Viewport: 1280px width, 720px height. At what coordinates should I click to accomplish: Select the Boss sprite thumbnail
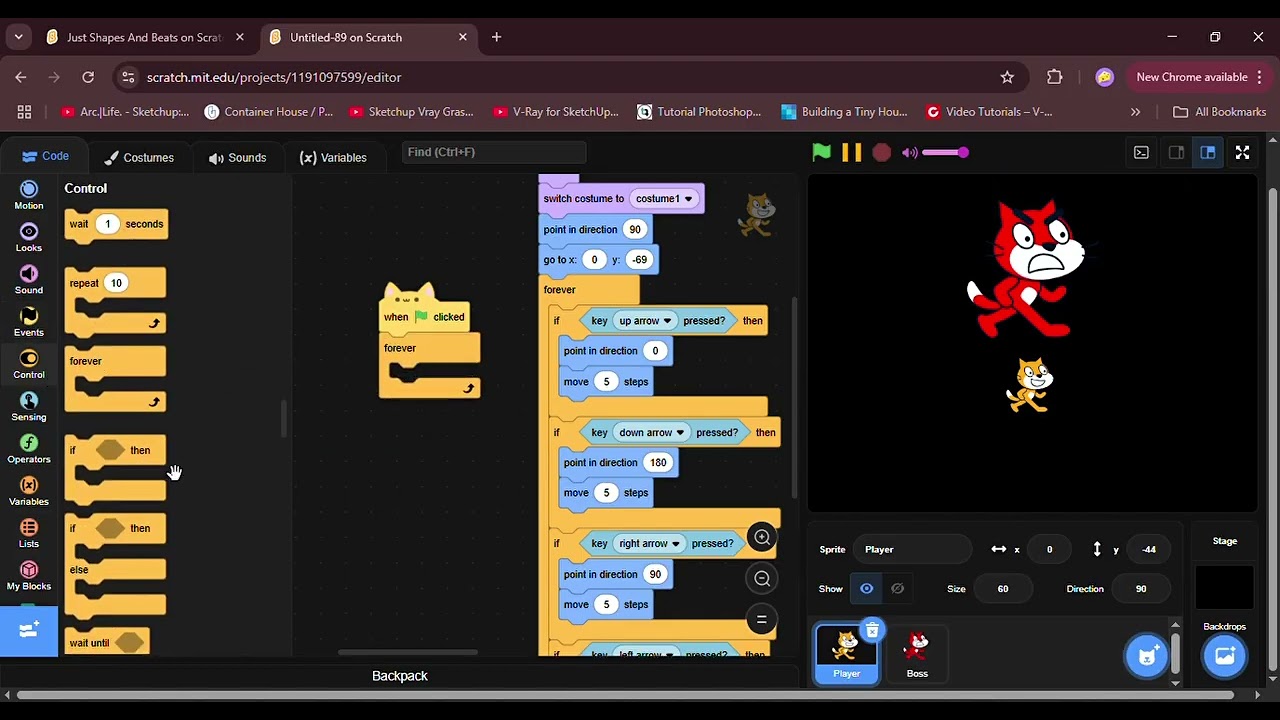pos(917,653)
